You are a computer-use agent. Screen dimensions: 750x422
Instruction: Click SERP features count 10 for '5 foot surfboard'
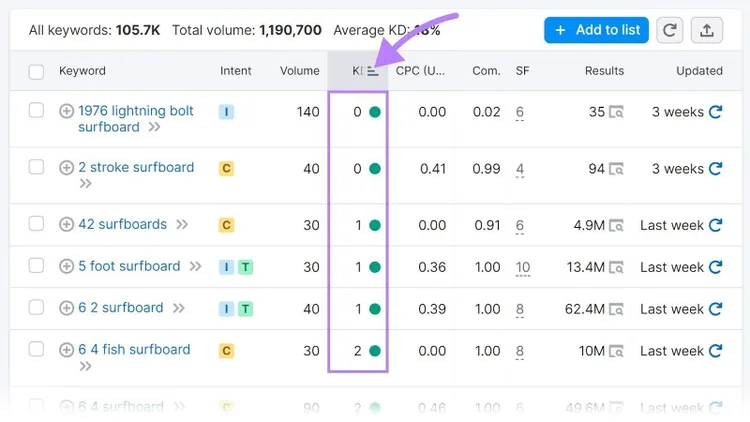pyautogui.click(x=522, y=267)
